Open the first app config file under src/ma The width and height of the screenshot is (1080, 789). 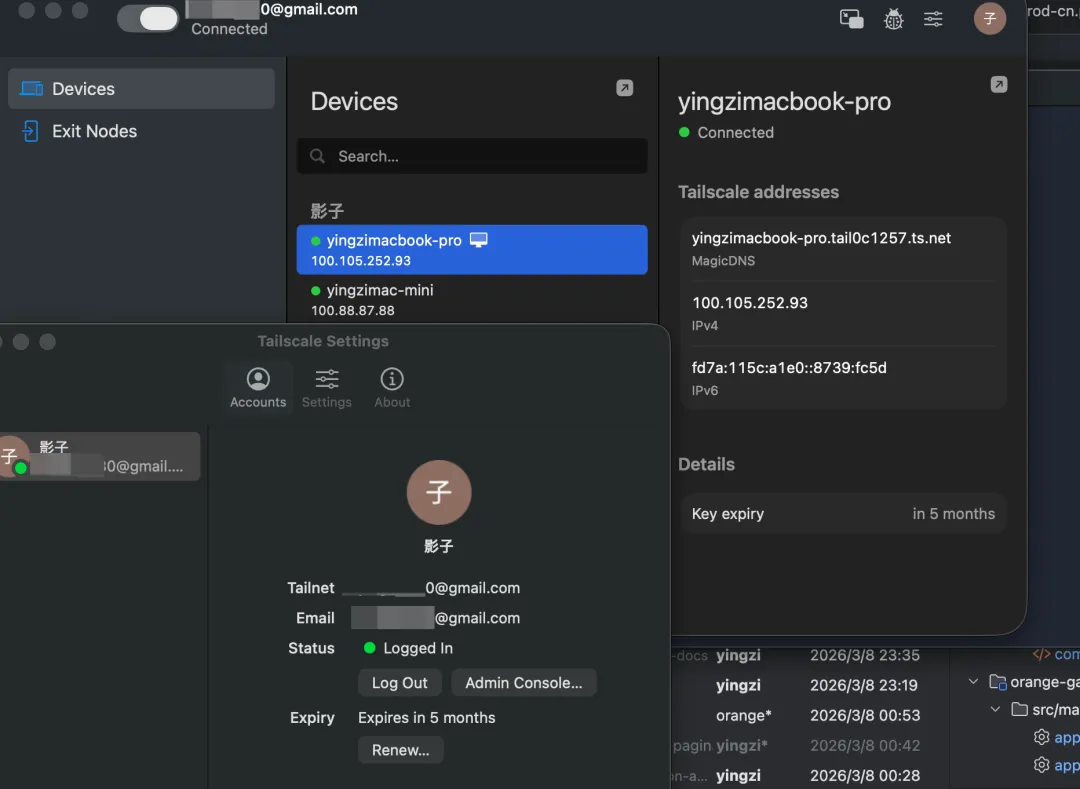[x=1057, y=737]
